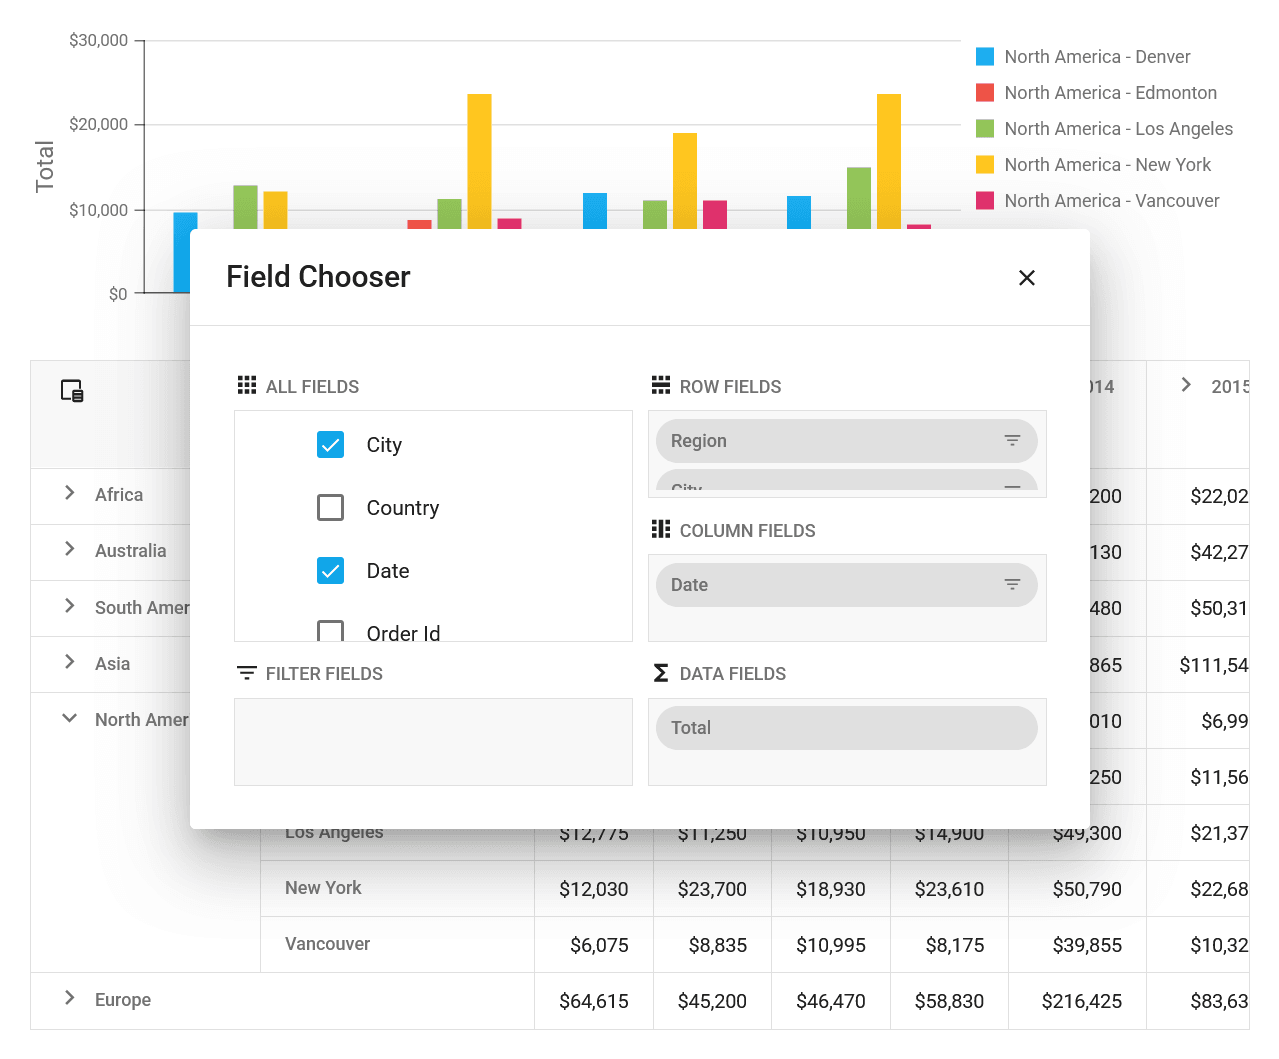Expand the Africa row
This screenshot has width=1279, height=1059.
pyautogui.click(x=70, y=493)
